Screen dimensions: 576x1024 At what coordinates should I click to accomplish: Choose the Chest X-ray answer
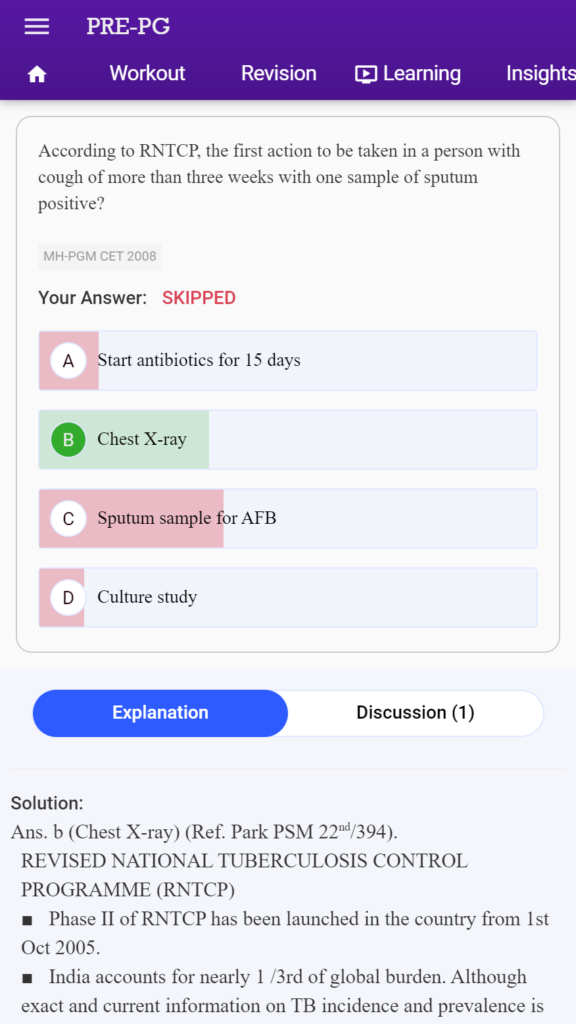[x=288, y=440]
